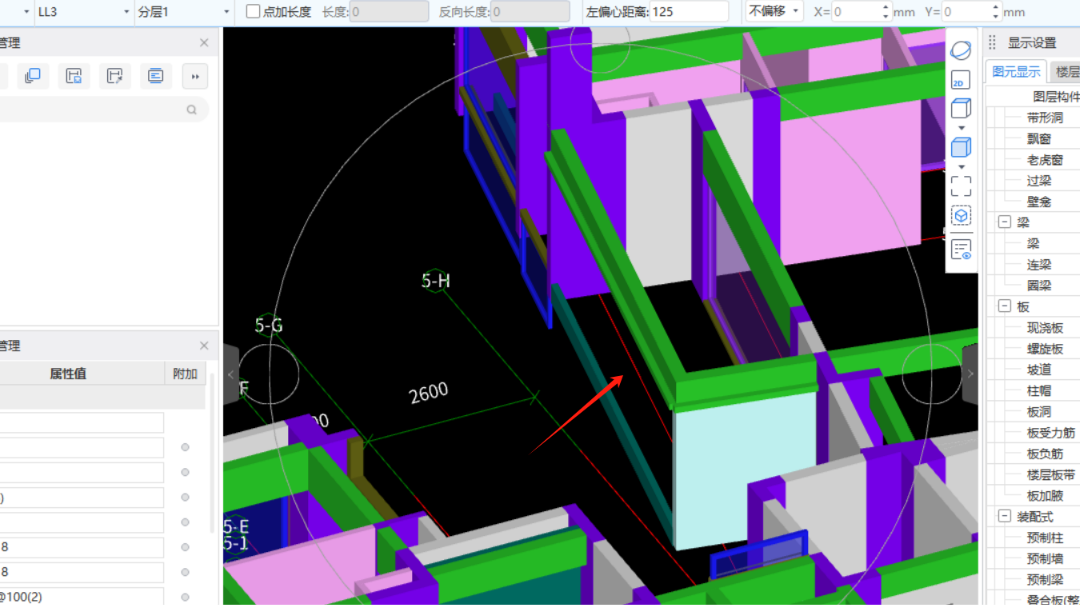
Task: Click the 5-H axis label in viewport
Action: click(435, 280)
